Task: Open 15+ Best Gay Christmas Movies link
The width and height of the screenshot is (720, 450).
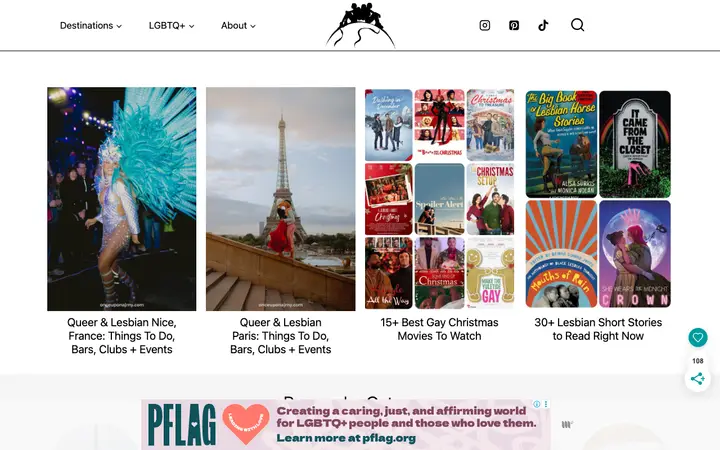Action: [439, 329]
